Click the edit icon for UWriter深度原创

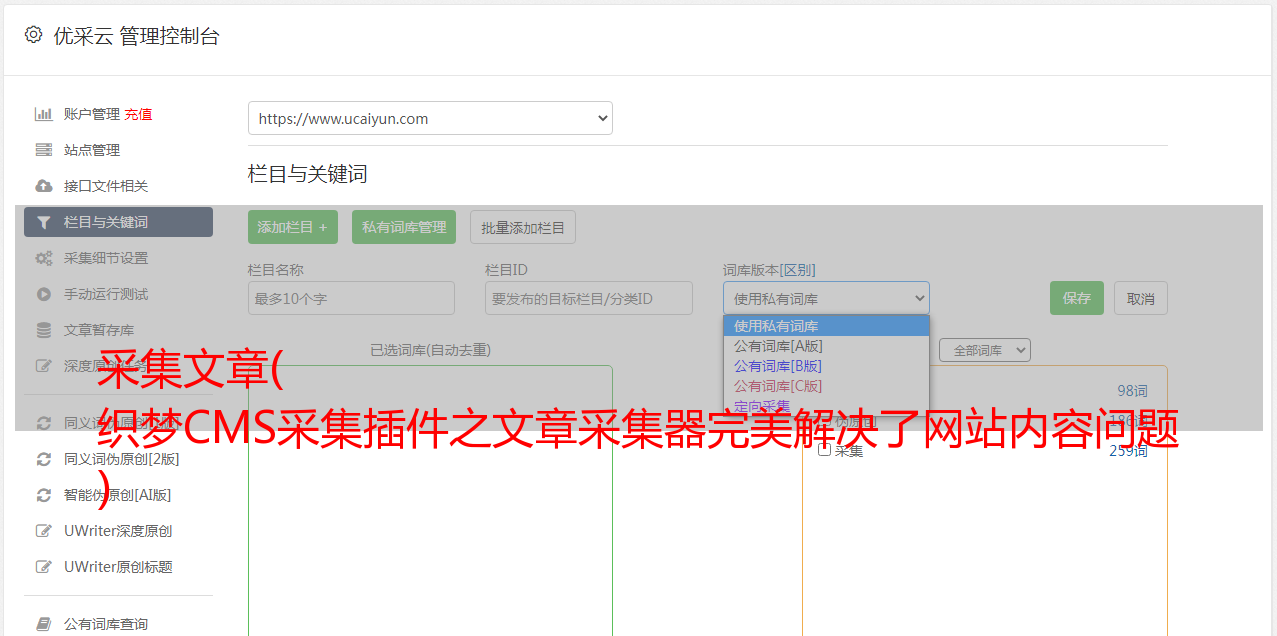click(44, 531)
